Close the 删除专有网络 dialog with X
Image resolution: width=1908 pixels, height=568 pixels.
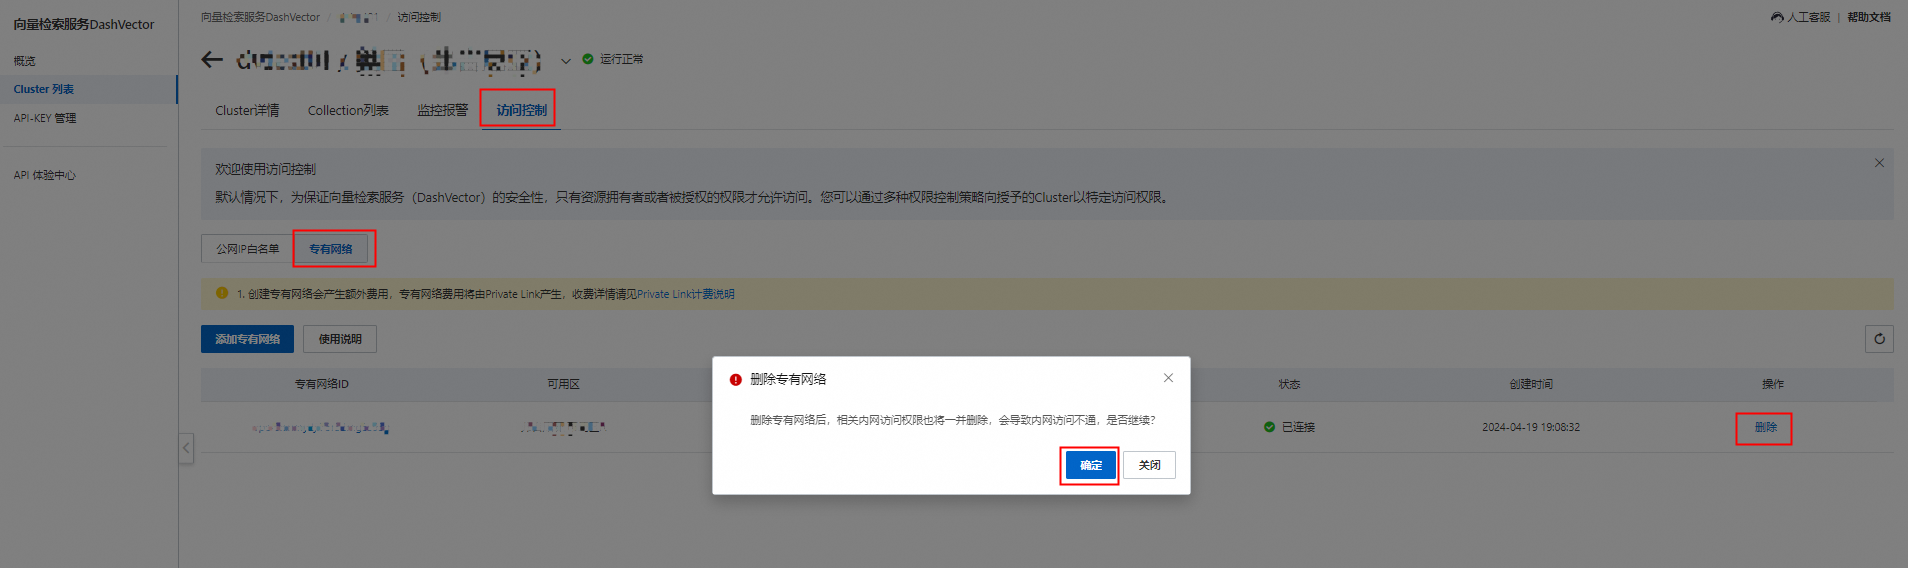(x=1168, y=378)
